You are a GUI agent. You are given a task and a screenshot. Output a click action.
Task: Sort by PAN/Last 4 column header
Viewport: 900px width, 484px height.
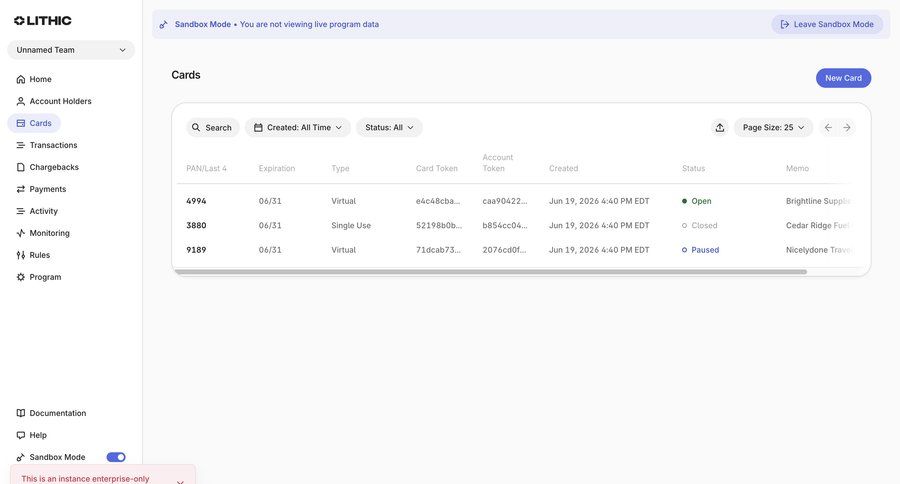pos(206,168)
